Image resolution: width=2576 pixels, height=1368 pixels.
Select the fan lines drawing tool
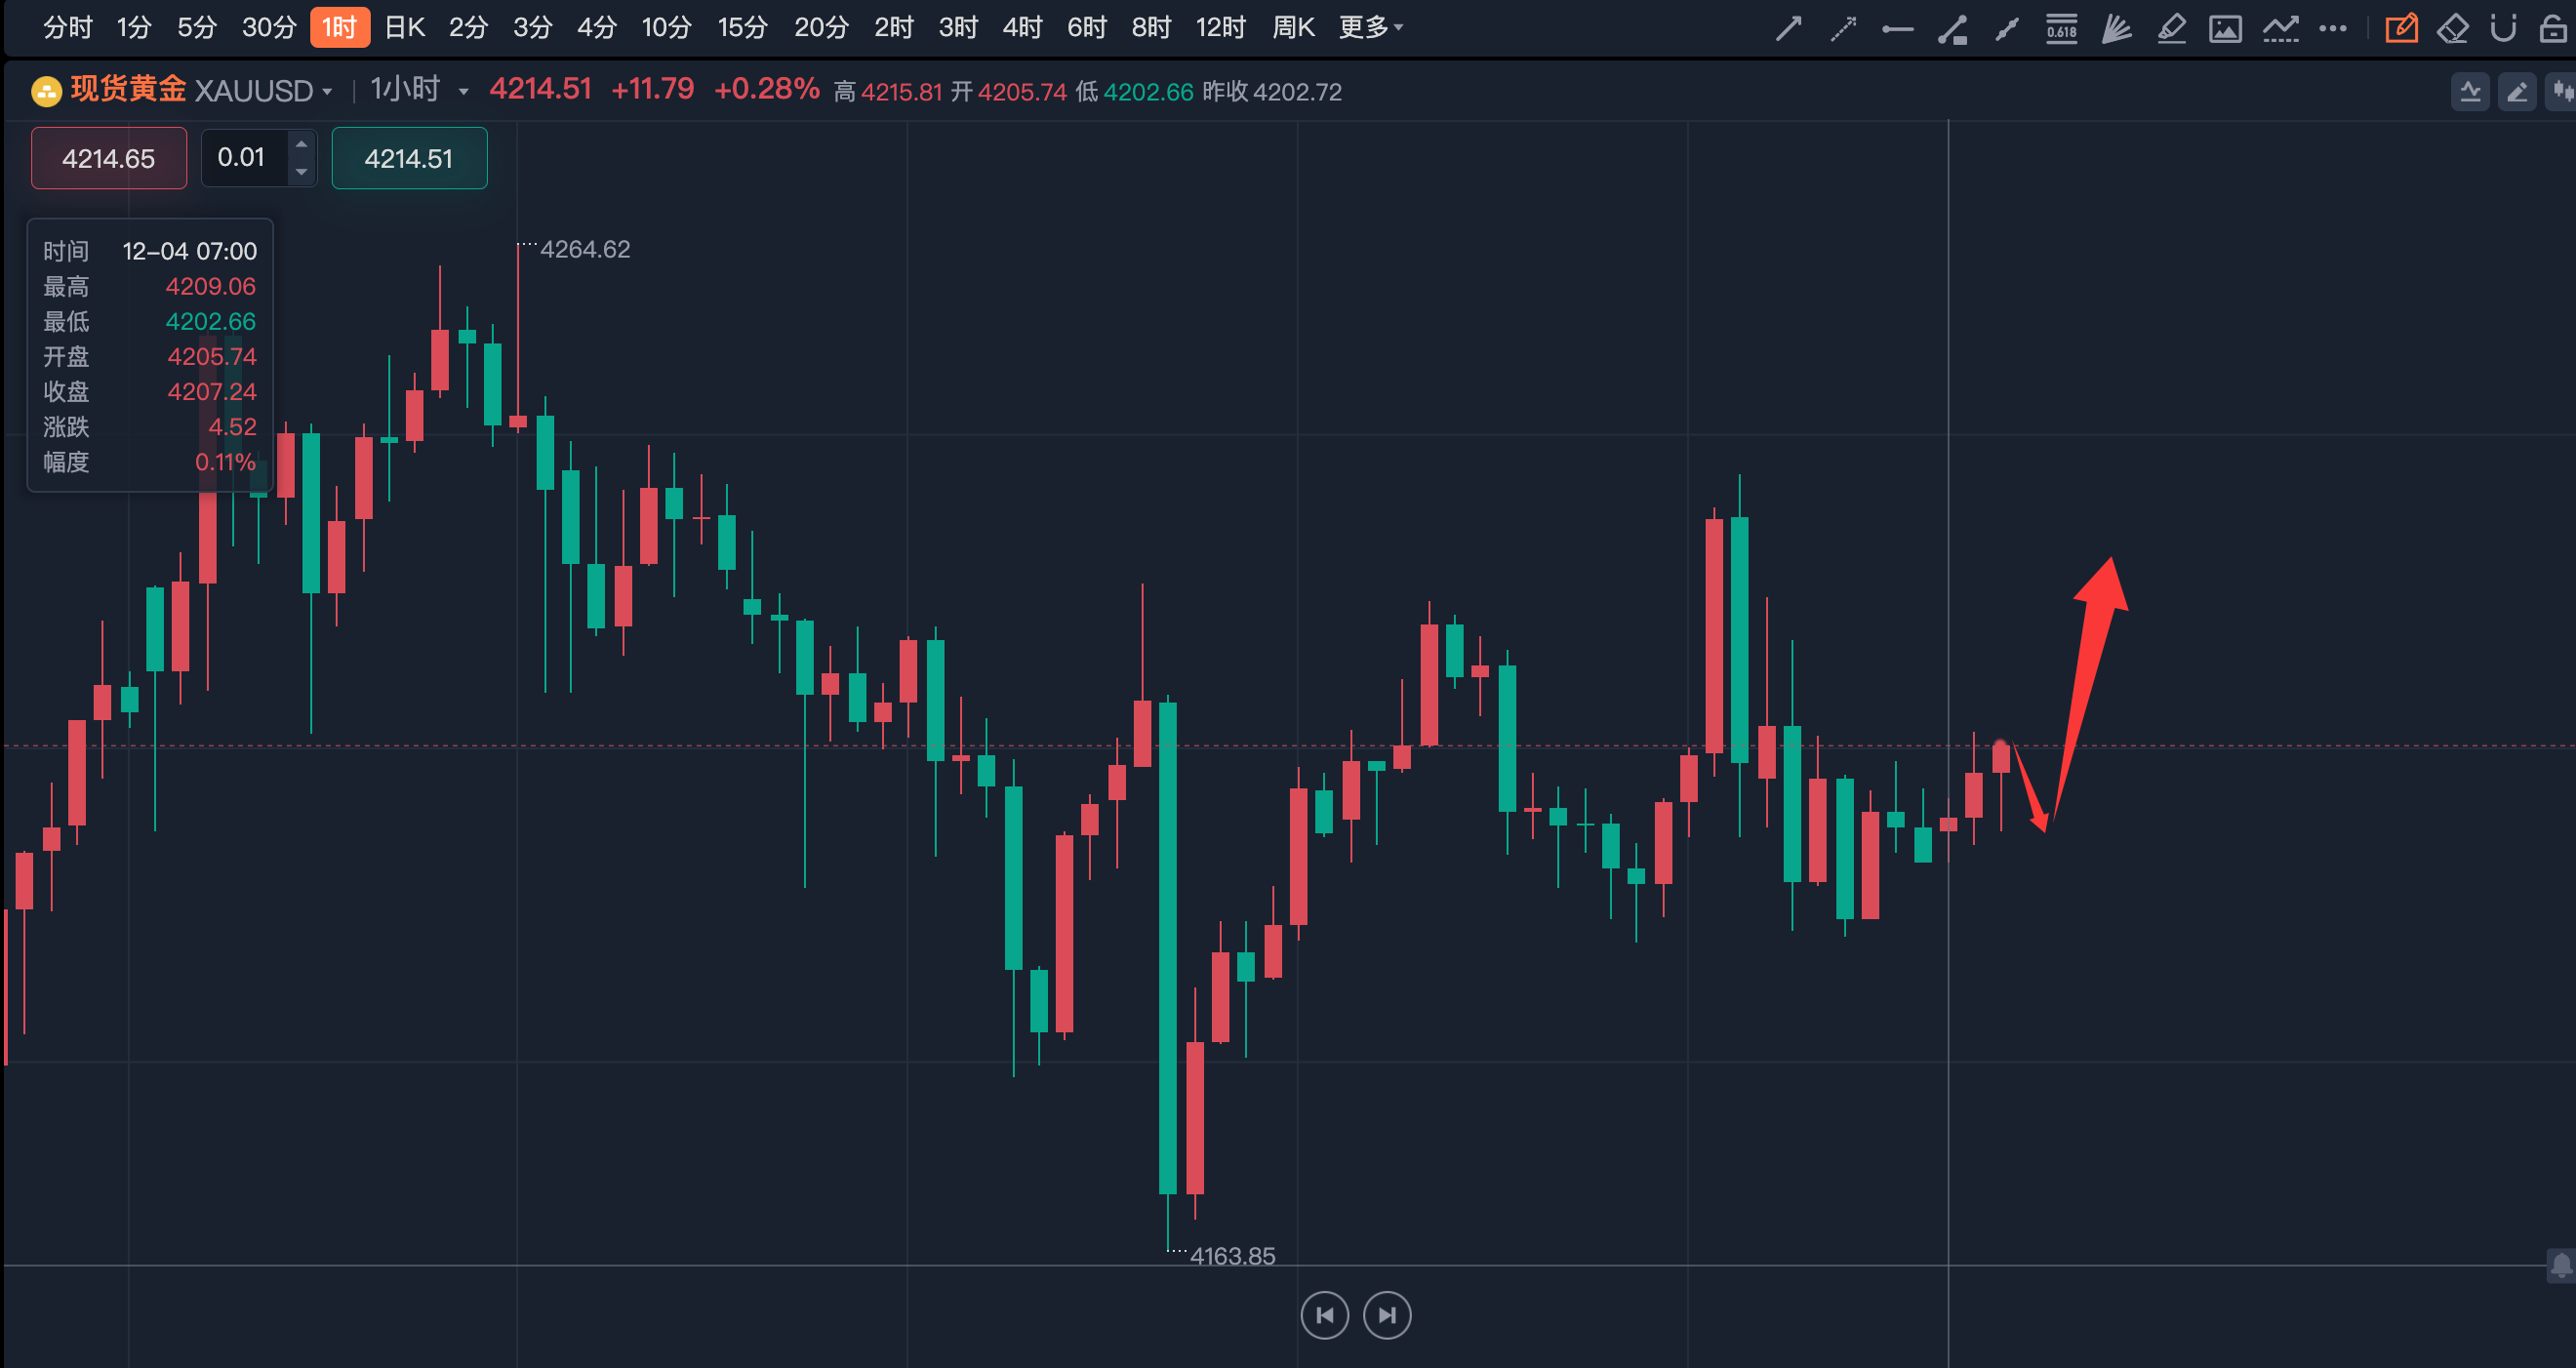click(x=2116, y=28)
